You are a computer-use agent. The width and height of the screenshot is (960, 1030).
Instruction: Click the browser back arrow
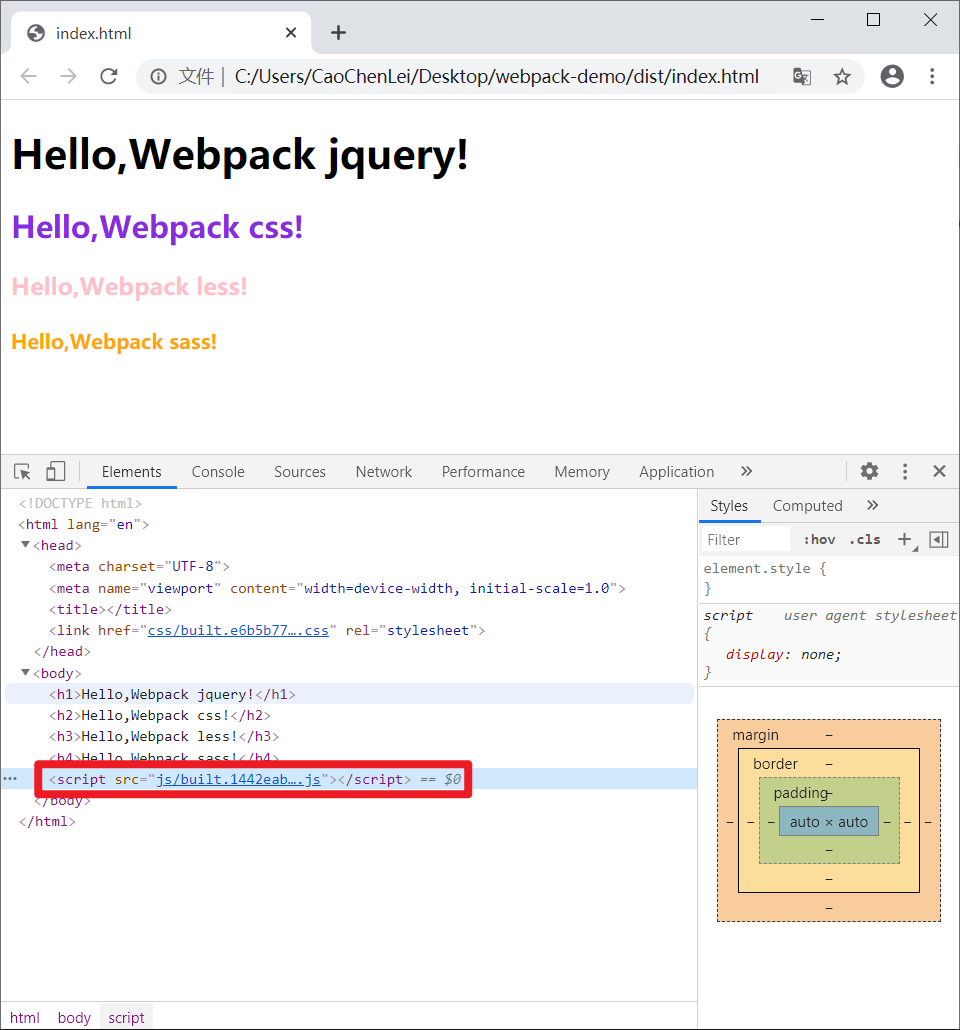pyautogui.click(x=28, y=76)
